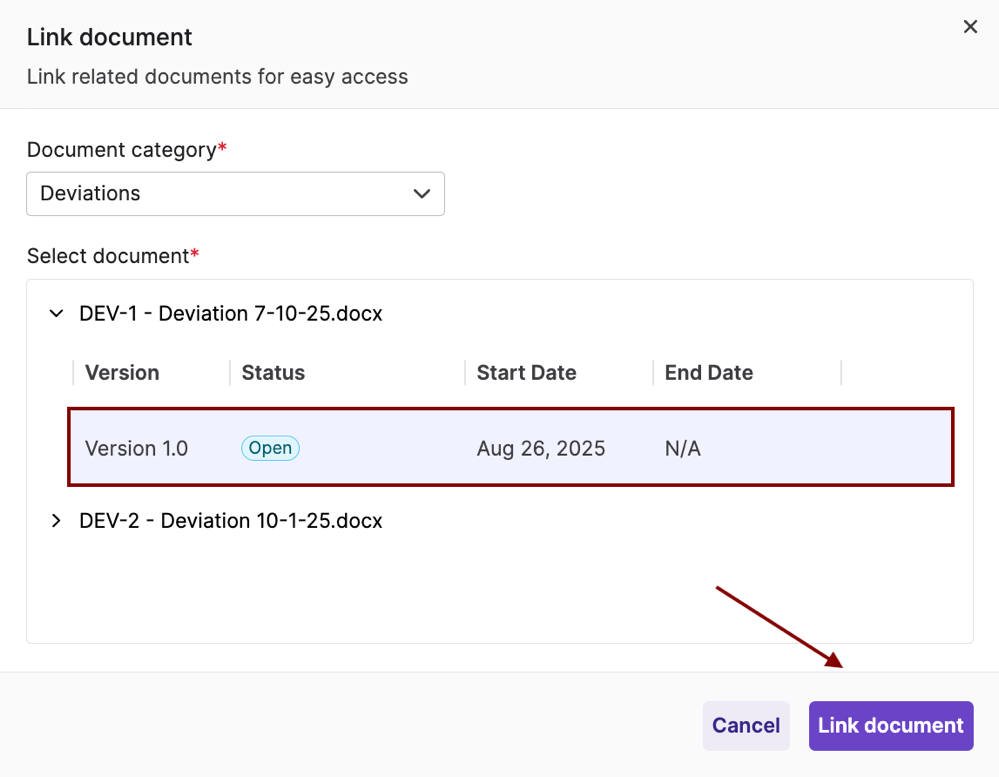Expand the DEV-2 document chevron
The height and width of the screenshot is (777, 999).
coord(56,521)
